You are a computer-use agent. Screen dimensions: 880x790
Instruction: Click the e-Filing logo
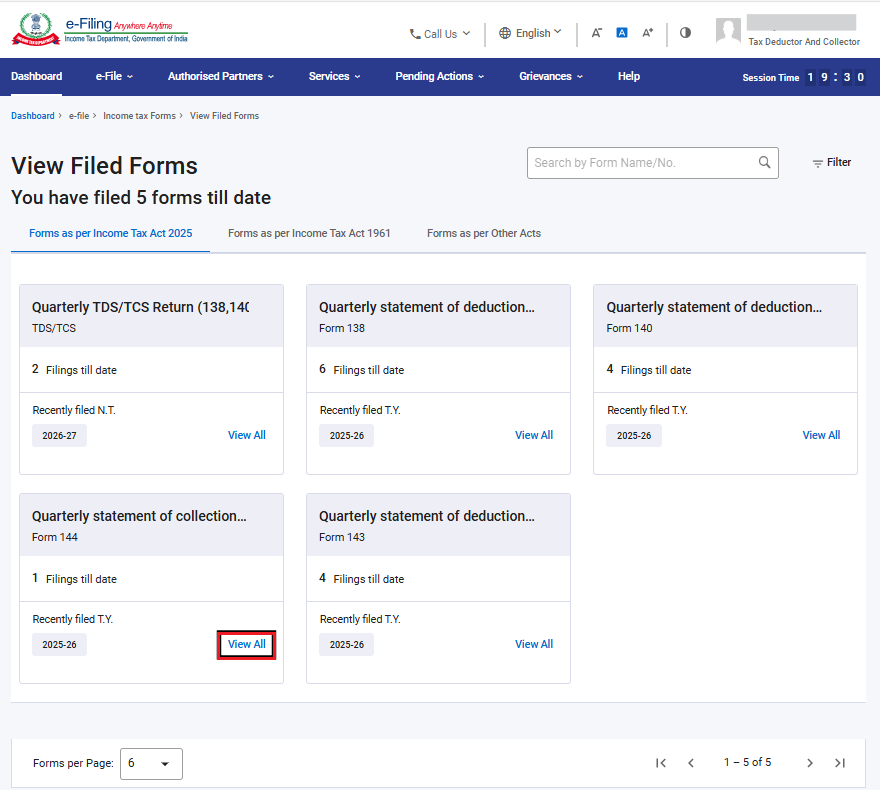click(x=100, y=30)
